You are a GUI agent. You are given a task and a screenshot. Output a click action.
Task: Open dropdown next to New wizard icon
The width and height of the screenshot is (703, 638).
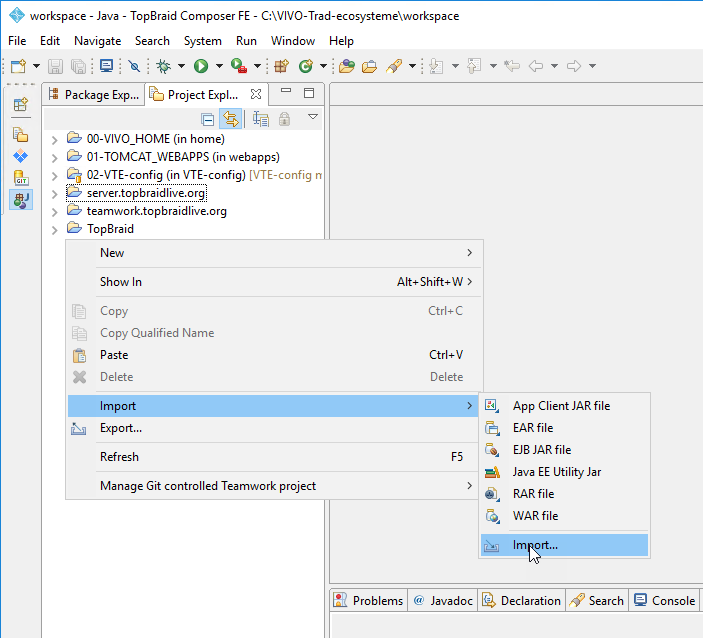tap(36, 66)
